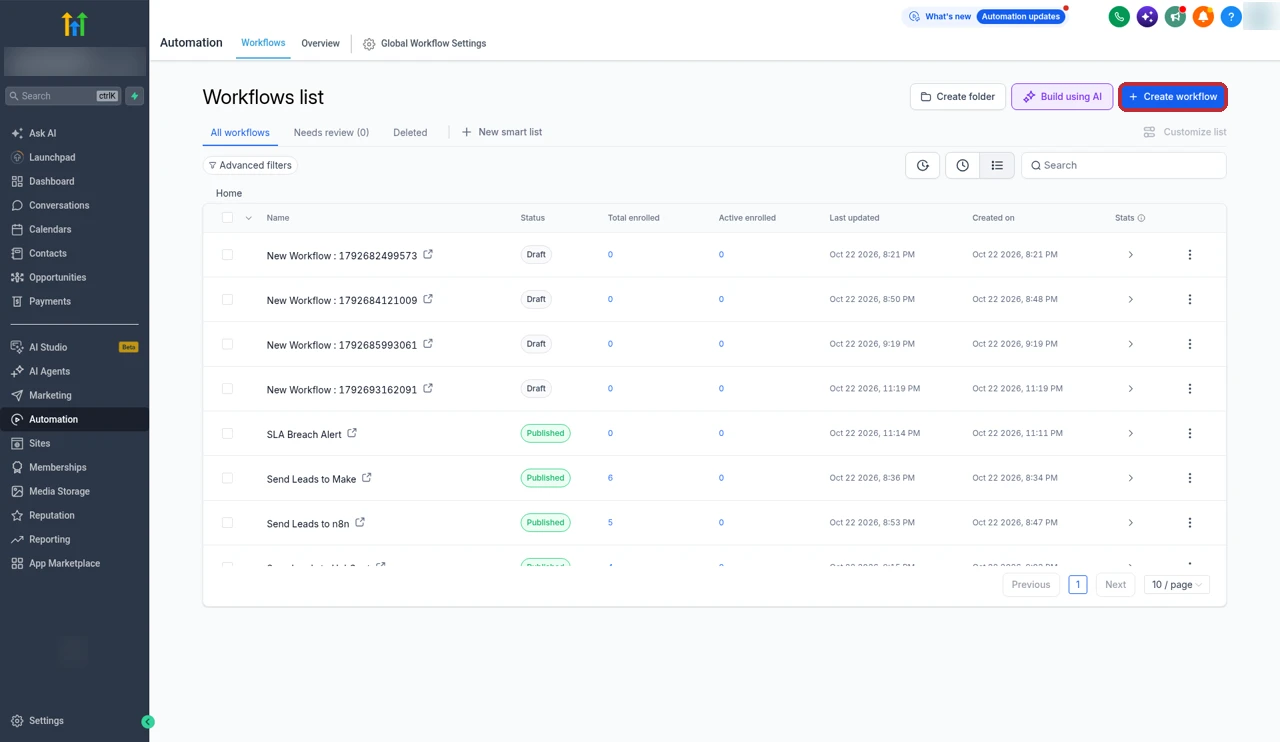Open the megaphone announcements icon
The height and width of the screenshot is (742, 1280).
tap(1175, 17)
